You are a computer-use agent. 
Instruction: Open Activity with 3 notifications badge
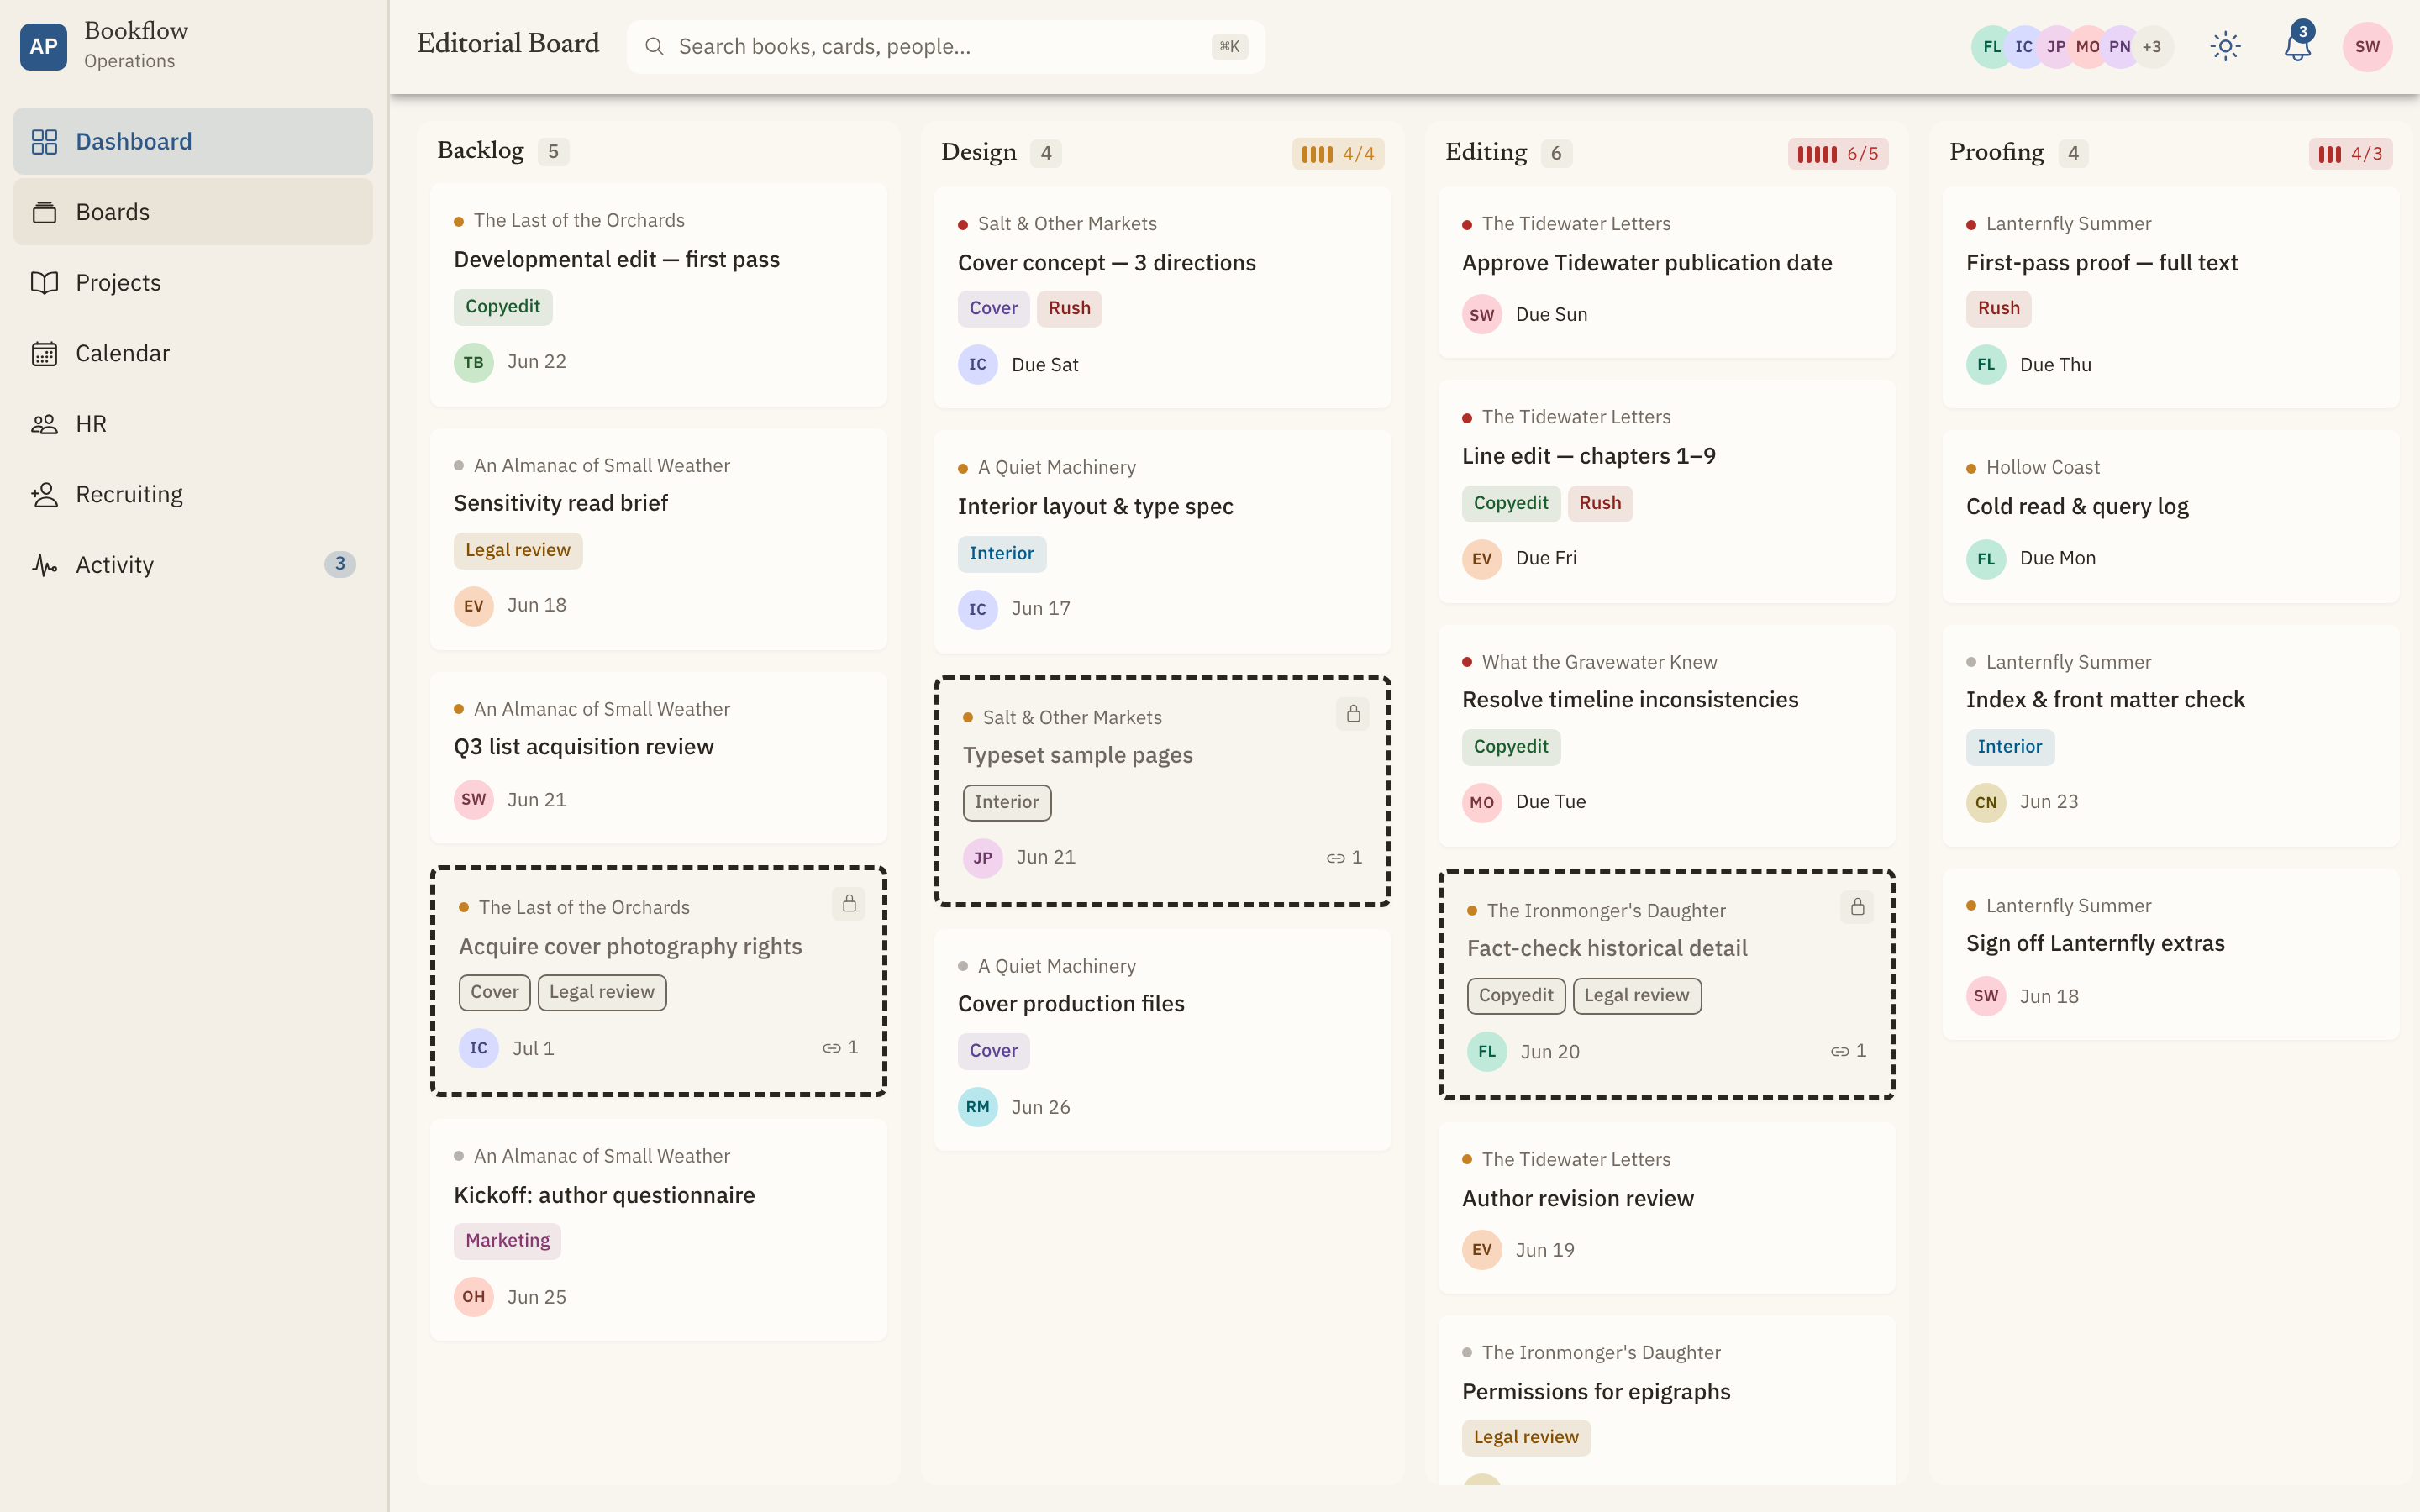[193, 565]
